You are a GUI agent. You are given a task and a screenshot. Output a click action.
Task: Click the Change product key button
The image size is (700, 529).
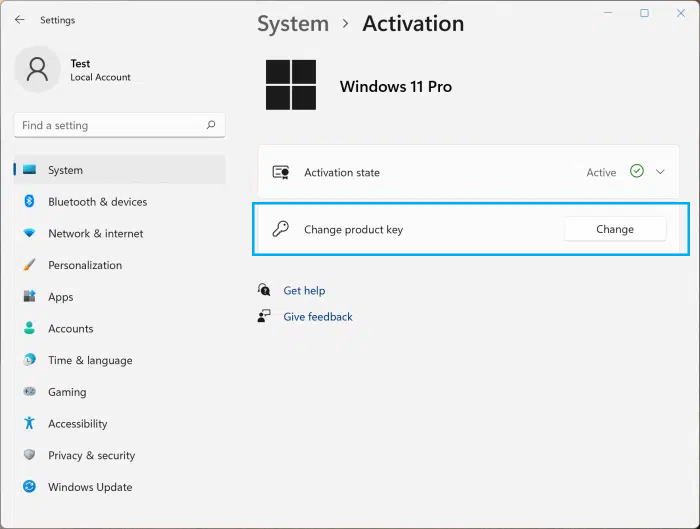pos(615,229)
